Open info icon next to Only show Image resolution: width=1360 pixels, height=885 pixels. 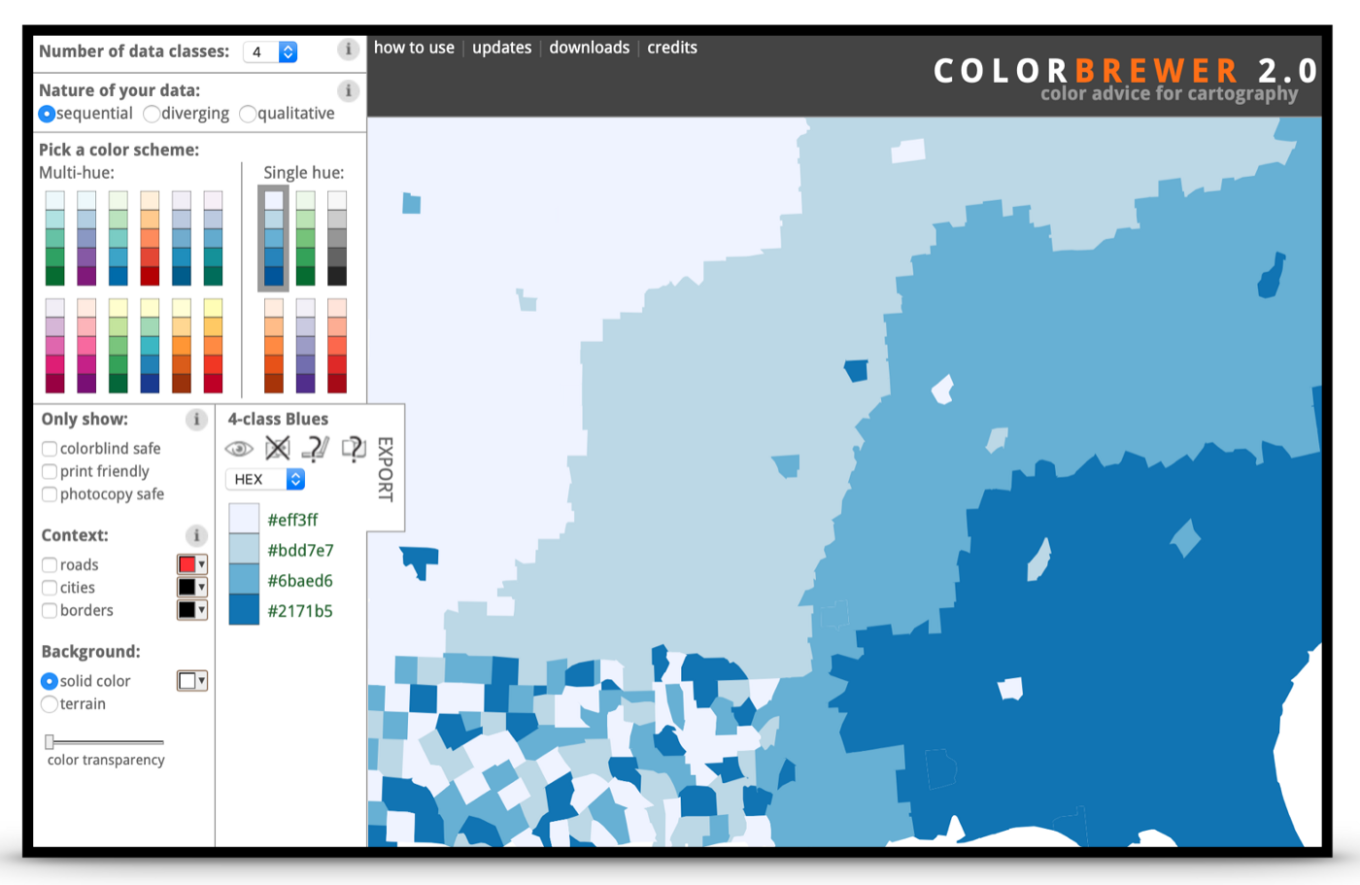pyautogui.click(x=196, y=420)
